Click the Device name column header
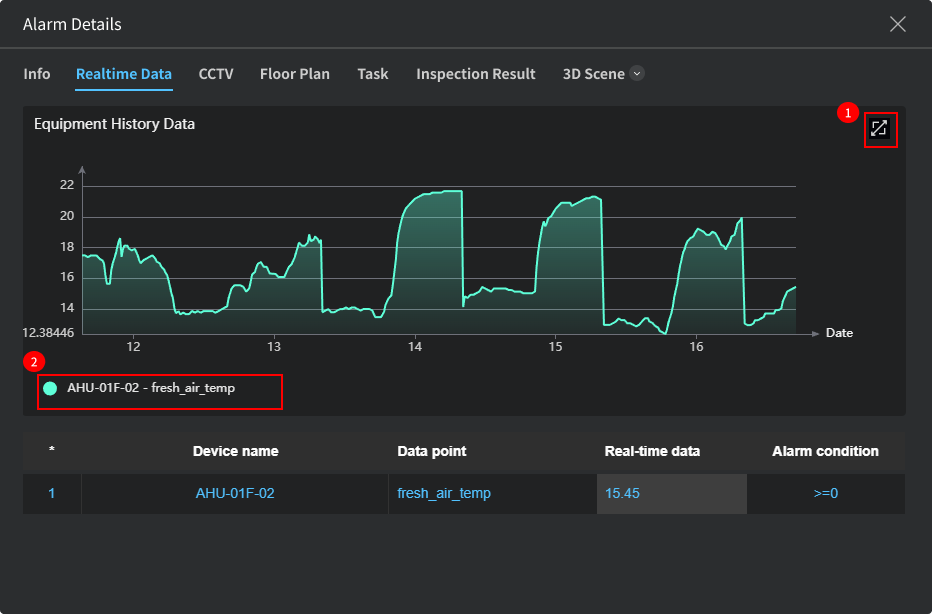The image size is (932, 614). [235, 451]
